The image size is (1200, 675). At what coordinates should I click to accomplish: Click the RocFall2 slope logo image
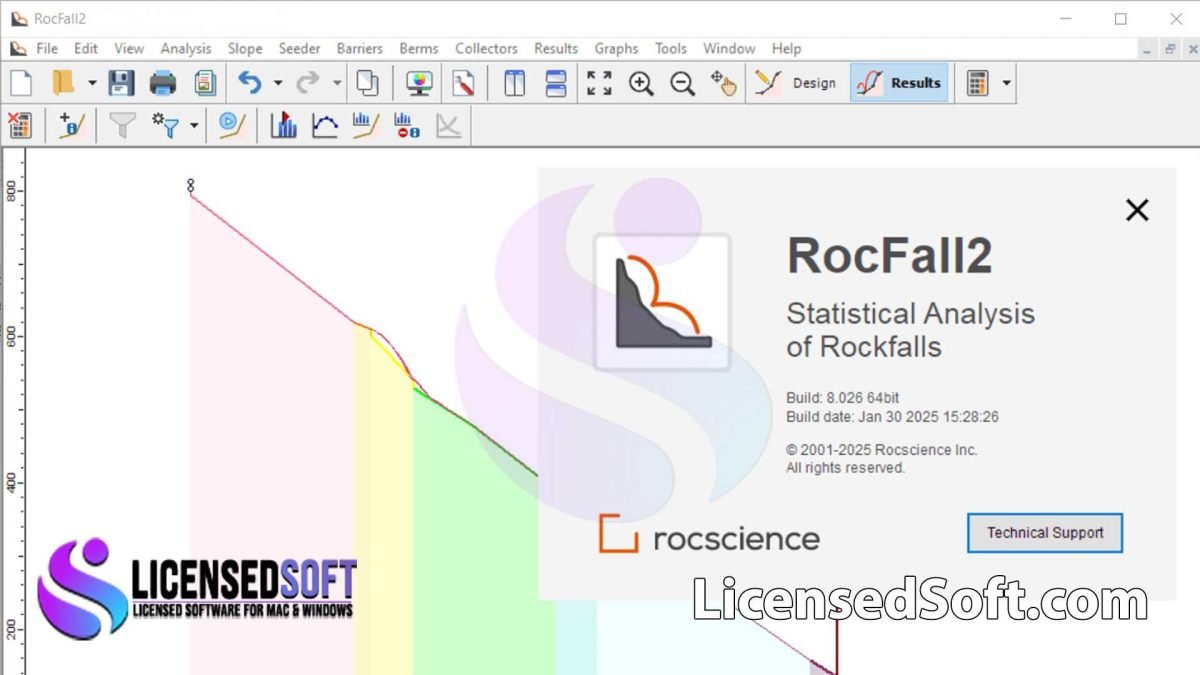[x=662, y=302]
